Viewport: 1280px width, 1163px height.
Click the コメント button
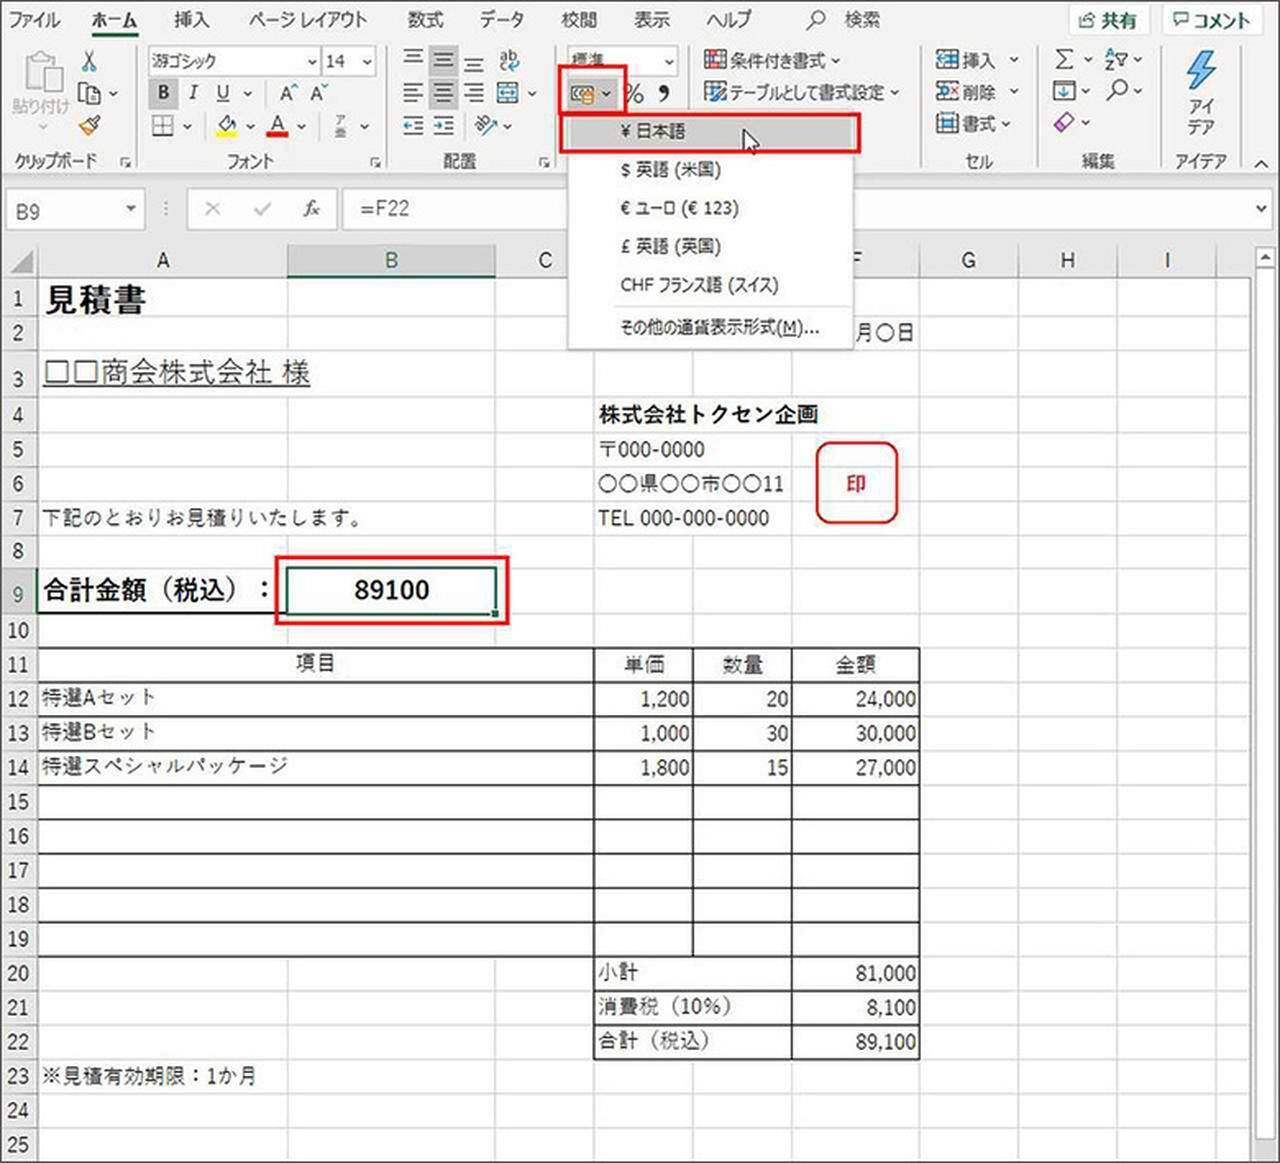click(x=1211, y=21)
